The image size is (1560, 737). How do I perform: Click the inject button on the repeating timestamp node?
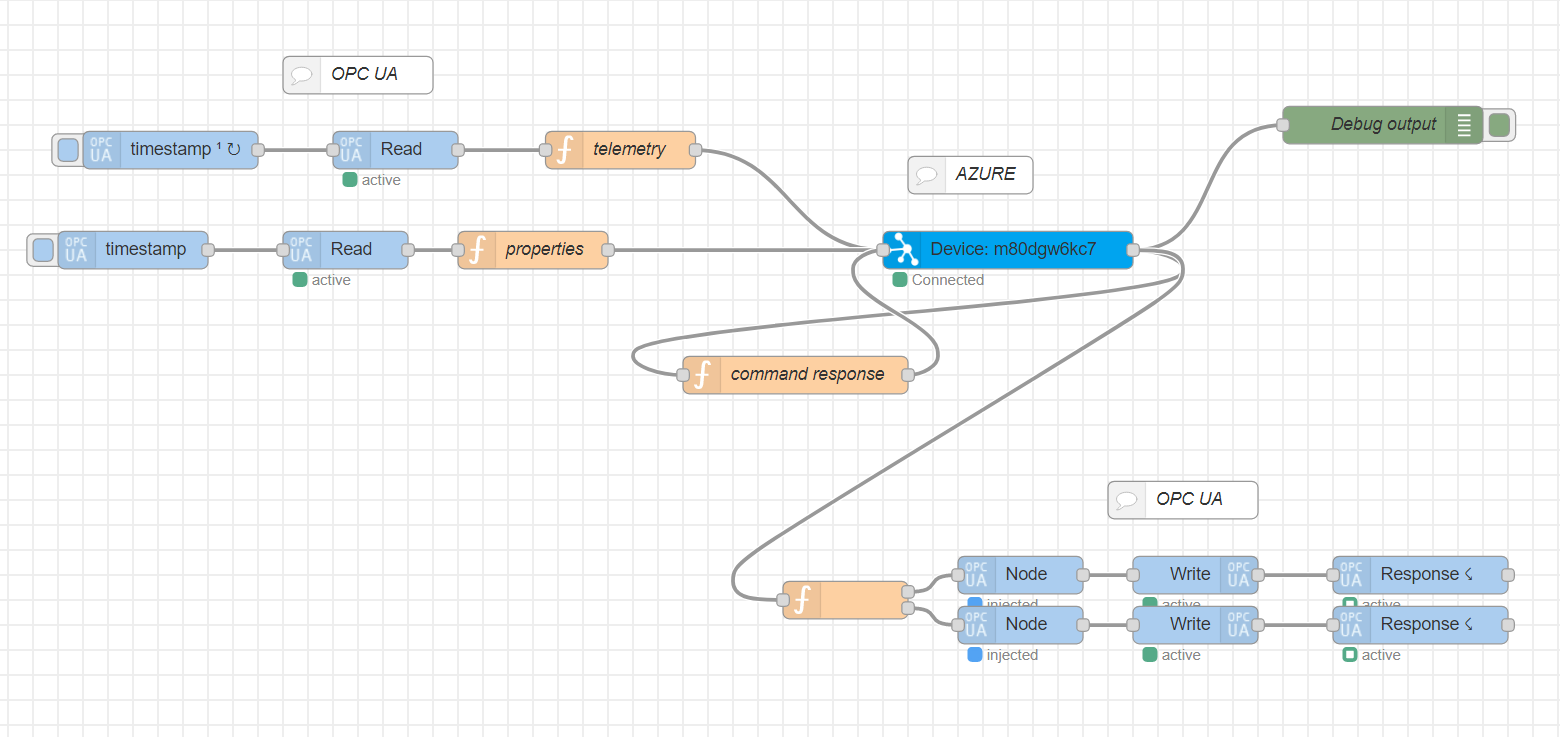[67, 150]
